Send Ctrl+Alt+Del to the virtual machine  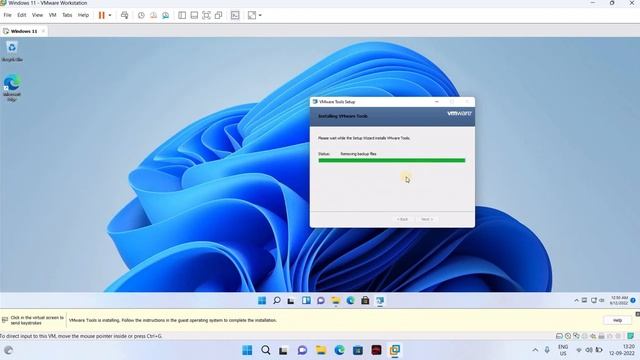pyautogui.click(x=124, y=15)
